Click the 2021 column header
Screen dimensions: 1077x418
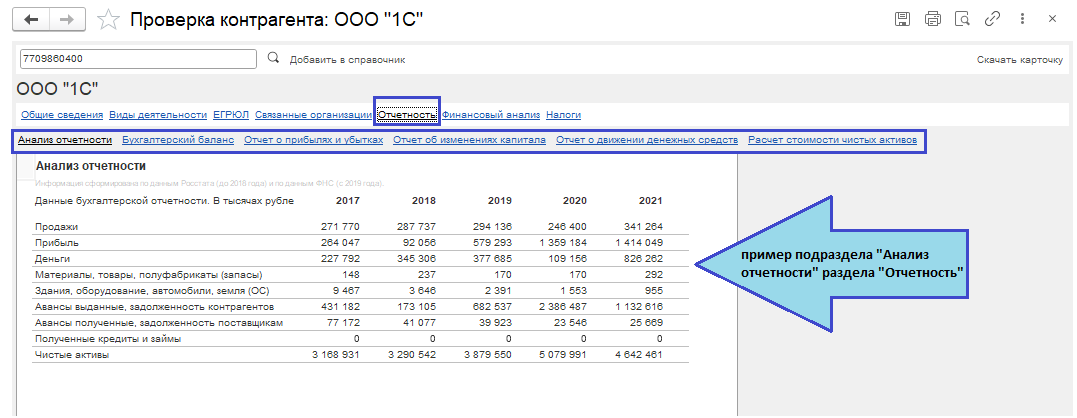(650, 201)
